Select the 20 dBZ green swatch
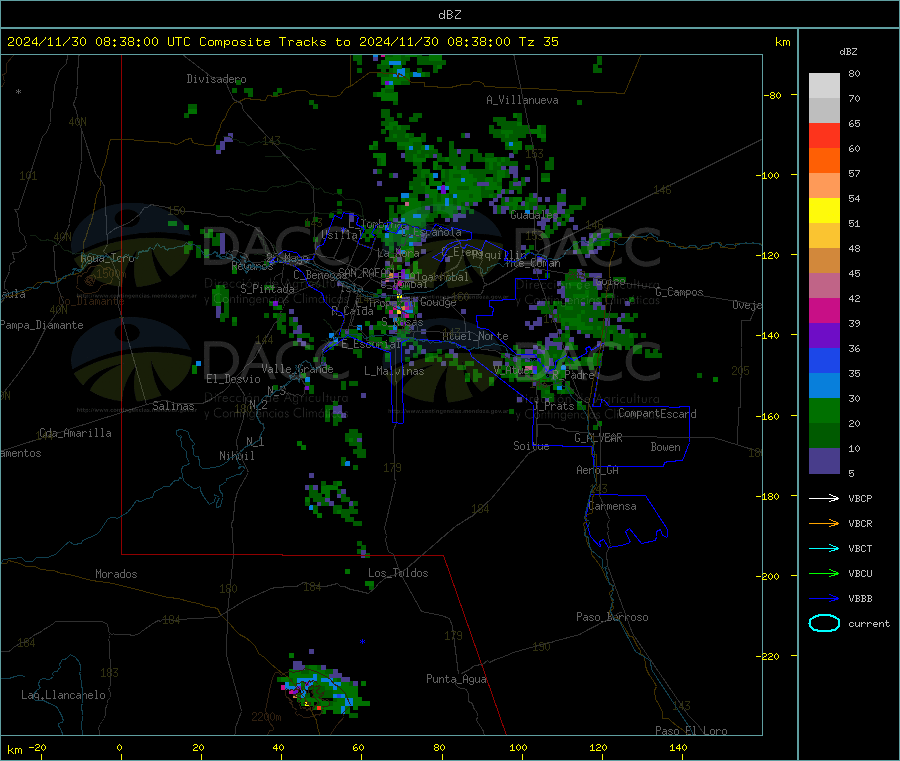The height and width of the screenshot is (761, 900). (x=824, y=410)
